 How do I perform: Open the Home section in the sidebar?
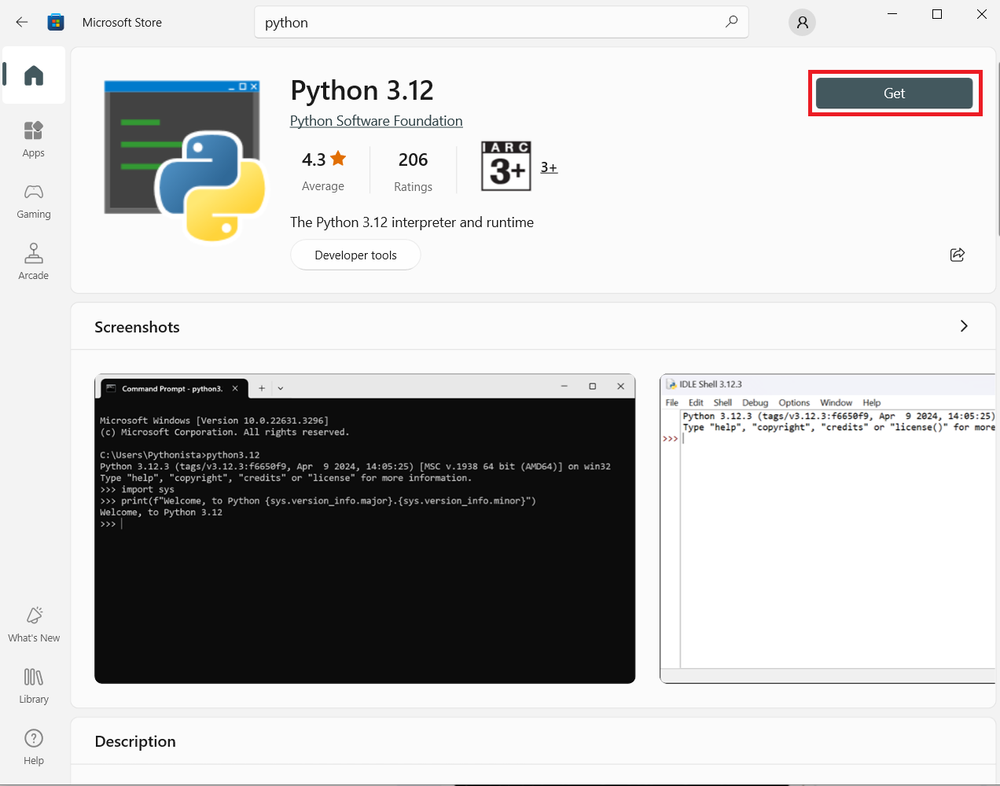pyautogui.click(x=33, y=75)
